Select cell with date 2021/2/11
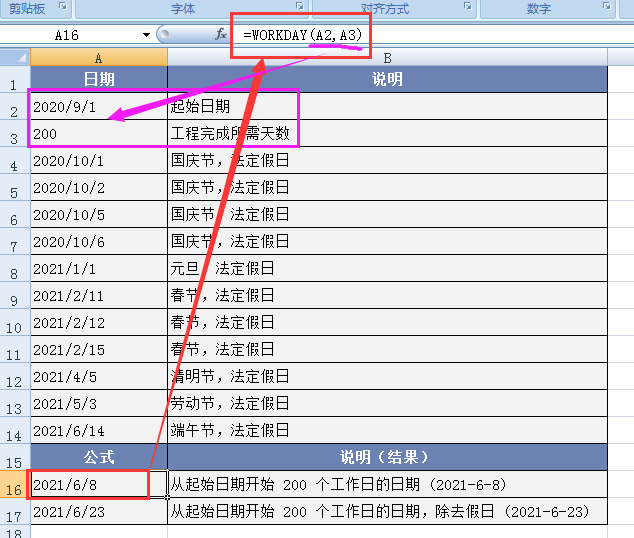Screen dimensions: 634x538 pos(99,296)
